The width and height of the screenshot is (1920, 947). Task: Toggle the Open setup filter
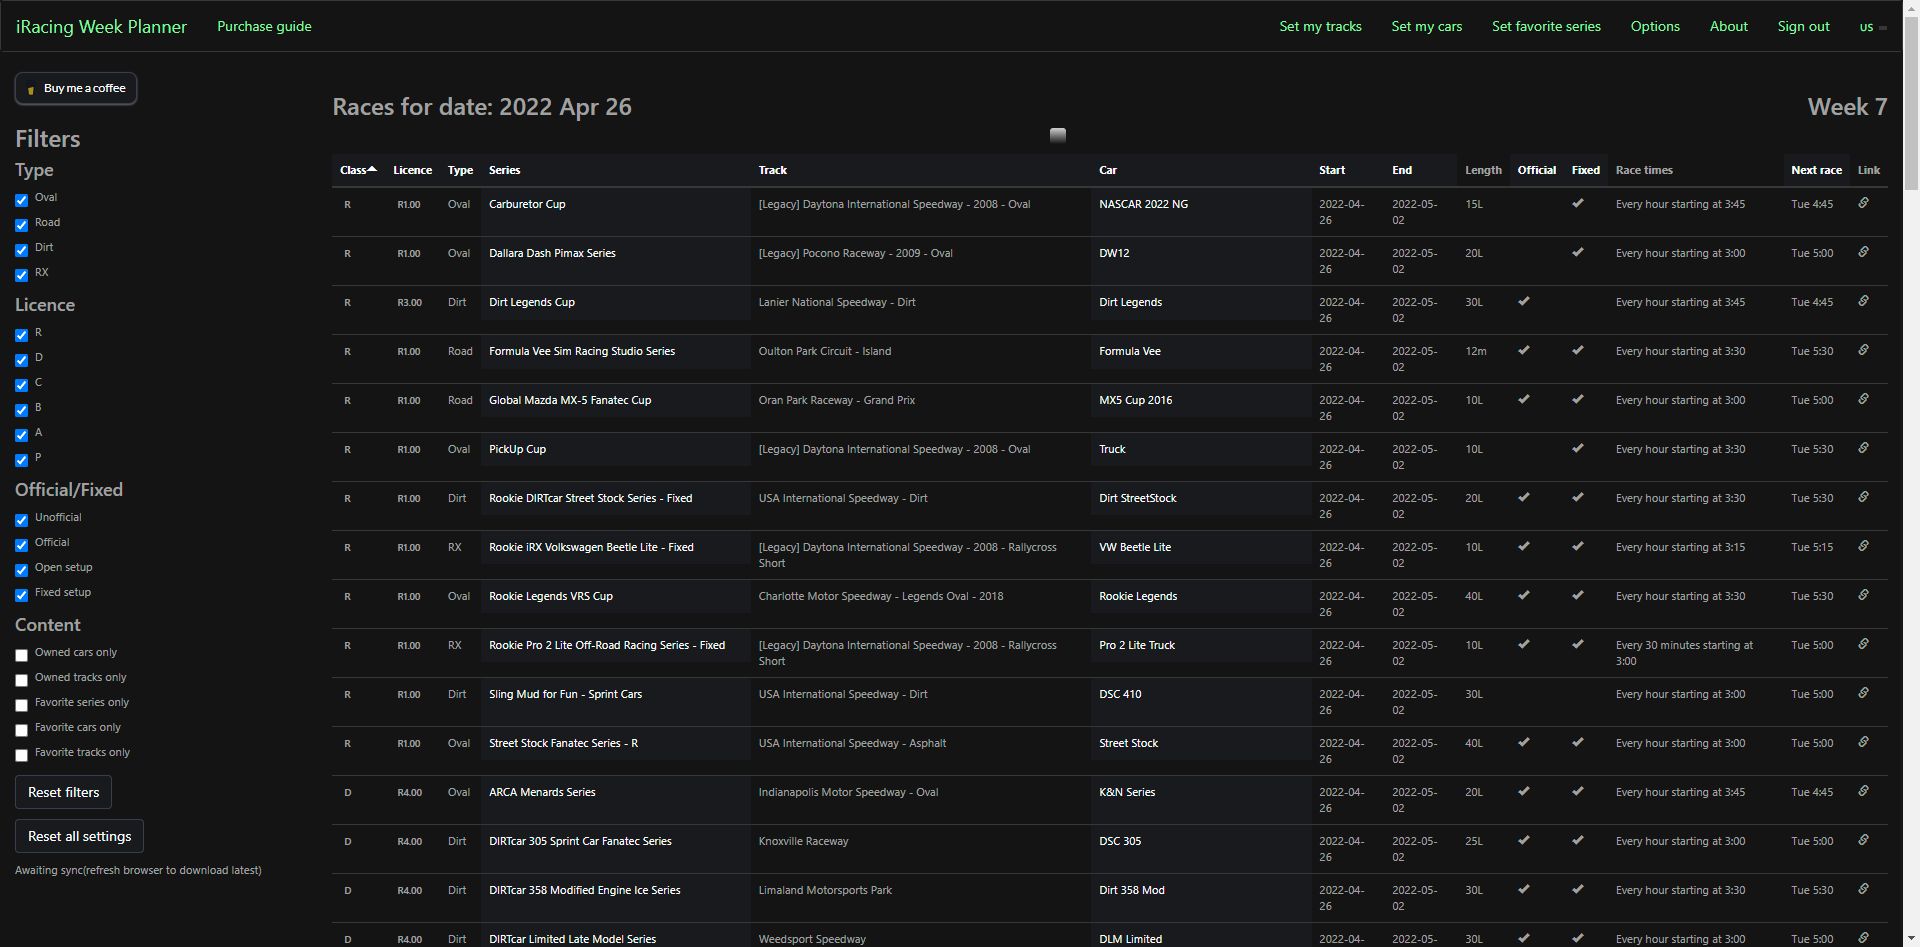[21, 570]
